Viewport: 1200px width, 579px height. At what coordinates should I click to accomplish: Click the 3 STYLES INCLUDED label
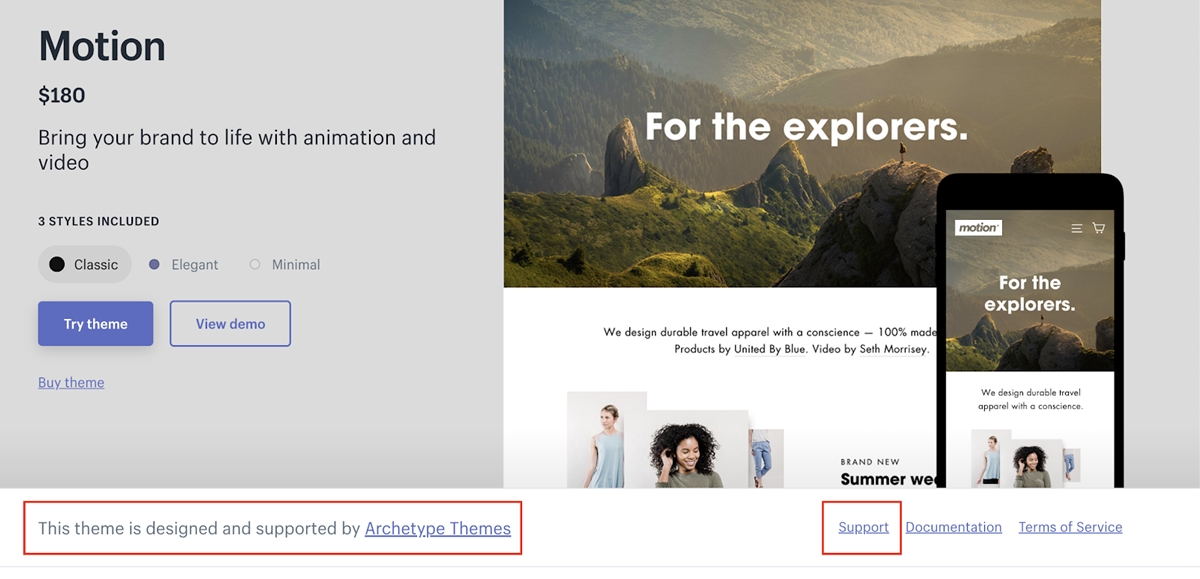[x=99, y=221]
